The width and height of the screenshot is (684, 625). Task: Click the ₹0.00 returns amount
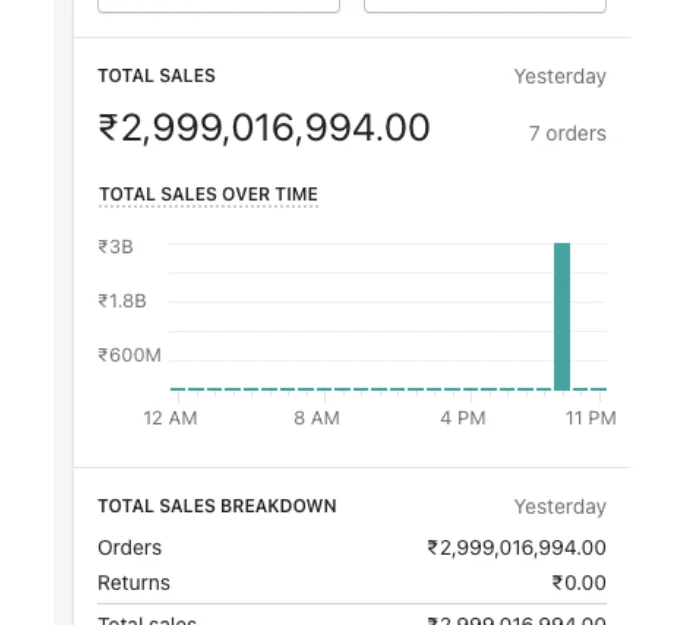(x=579, y=583)
